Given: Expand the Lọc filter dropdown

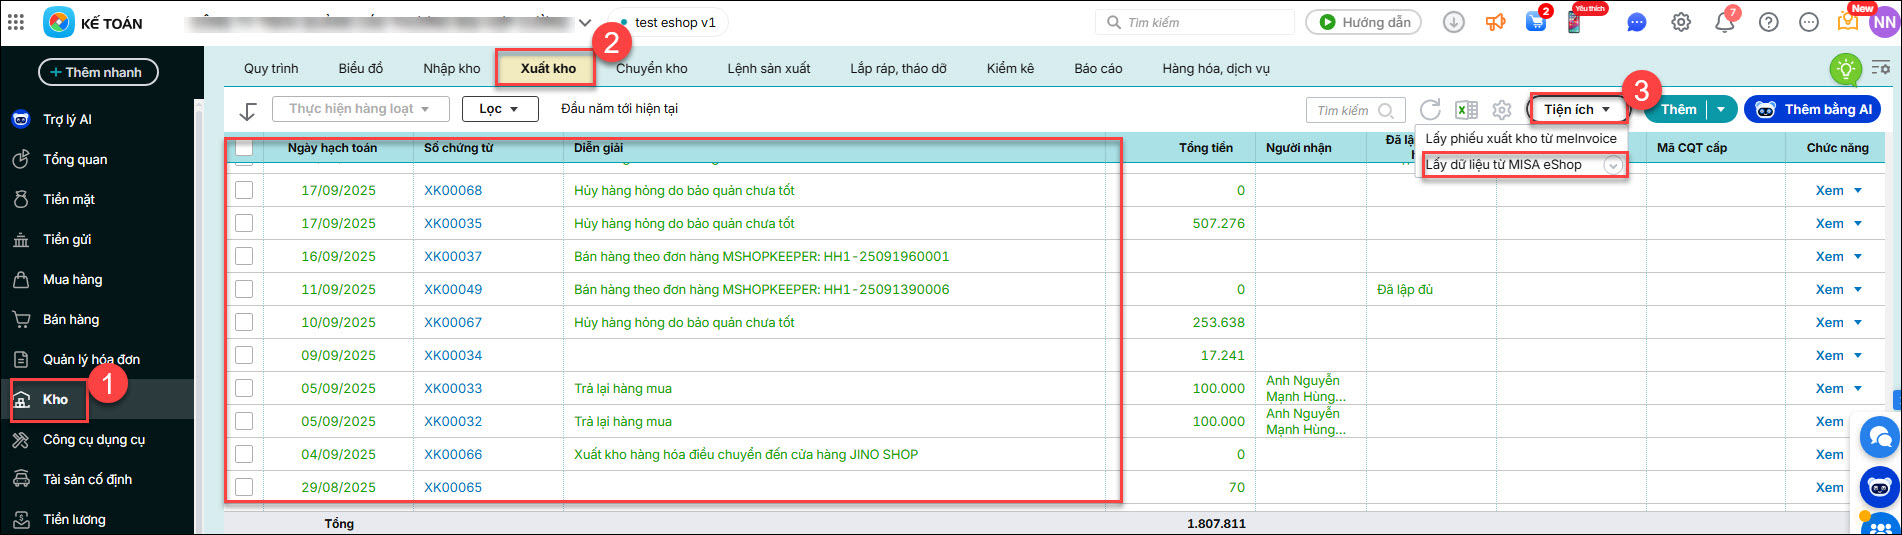Looking at the screenshot, I should point(499,109).
